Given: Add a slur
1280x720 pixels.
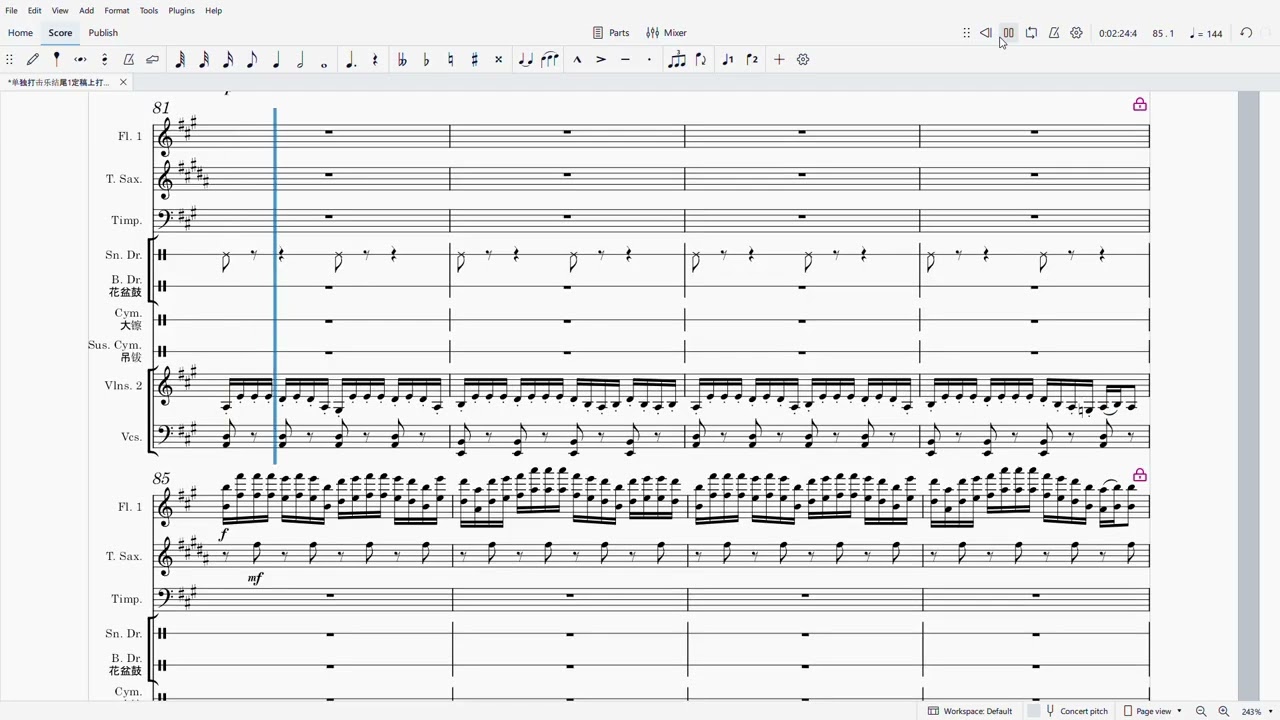Looking at the screenshot, I should coord(549,60).
